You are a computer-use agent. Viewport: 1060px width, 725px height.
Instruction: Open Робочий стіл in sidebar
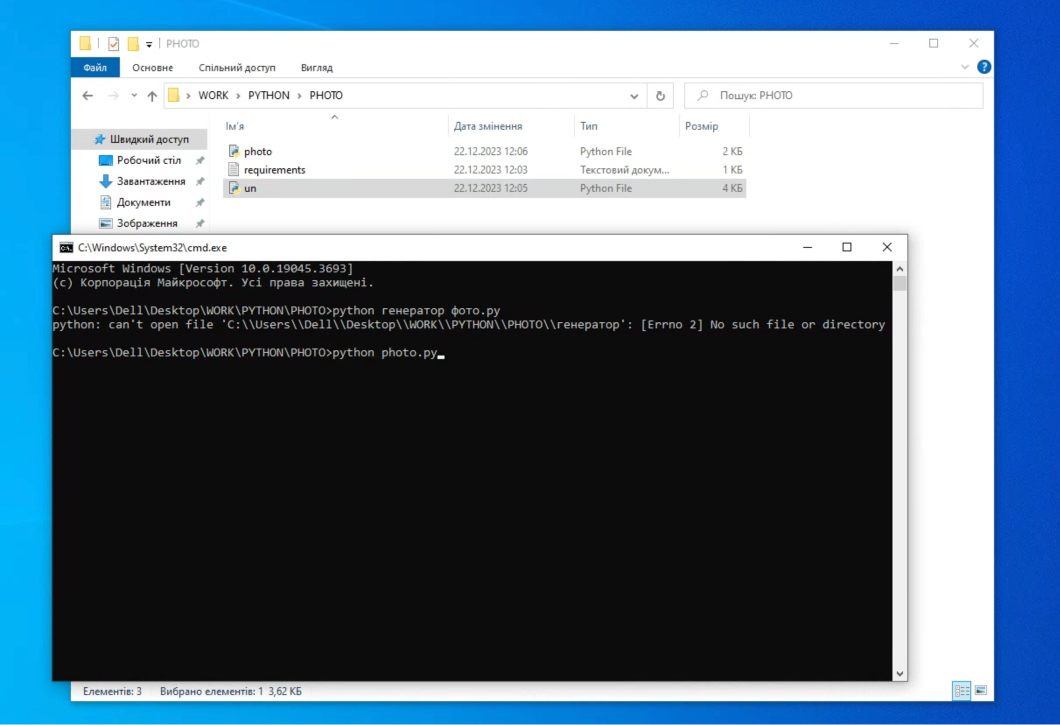149,160
